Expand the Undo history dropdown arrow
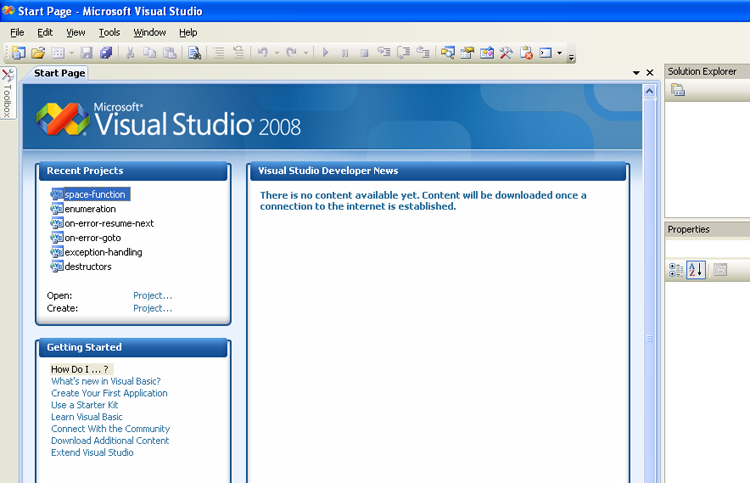The image size is (750, 483). click(x=276, y=53)
